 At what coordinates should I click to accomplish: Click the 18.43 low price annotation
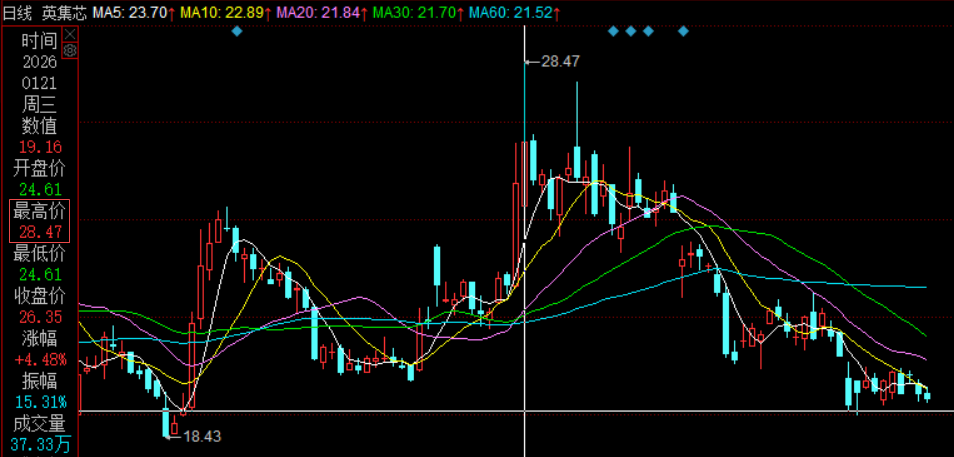coord(198,435)
